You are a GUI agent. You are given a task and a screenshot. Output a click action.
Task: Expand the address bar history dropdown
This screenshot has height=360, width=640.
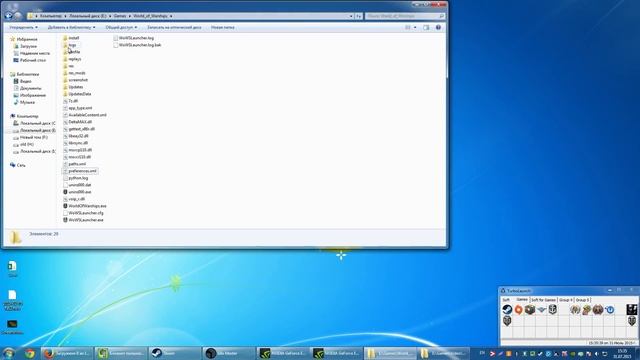coord(351,16)
